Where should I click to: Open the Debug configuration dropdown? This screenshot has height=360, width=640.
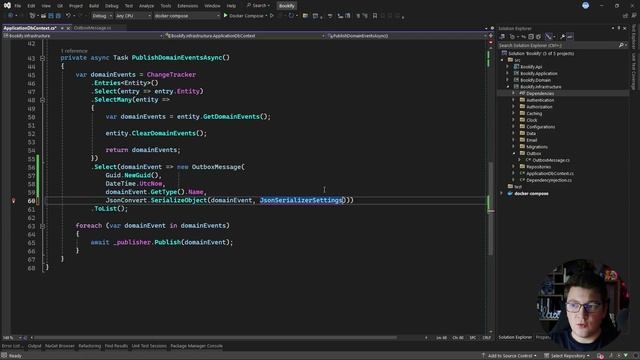click(x=102, y=16)
